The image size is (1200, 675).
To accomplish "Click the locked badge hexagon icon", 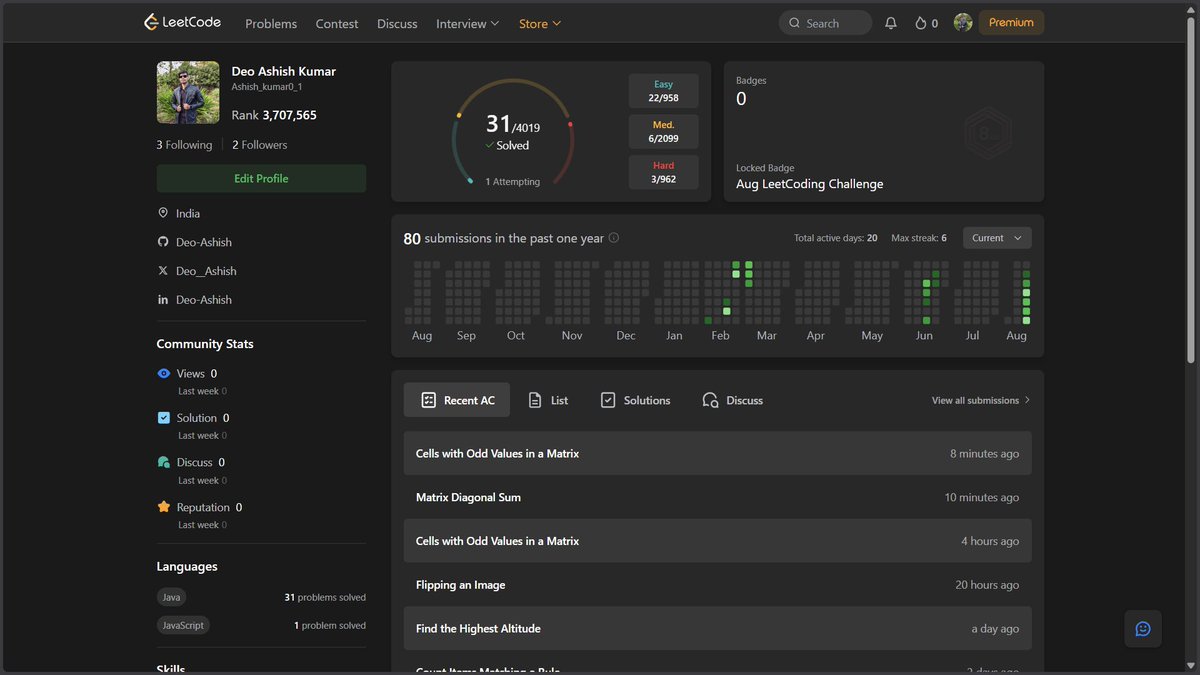I will tap(988, 132).
